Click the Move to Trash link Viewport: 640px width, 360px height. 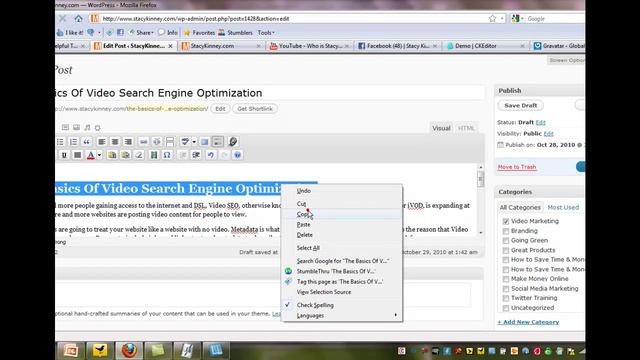[x=517, y=167]
